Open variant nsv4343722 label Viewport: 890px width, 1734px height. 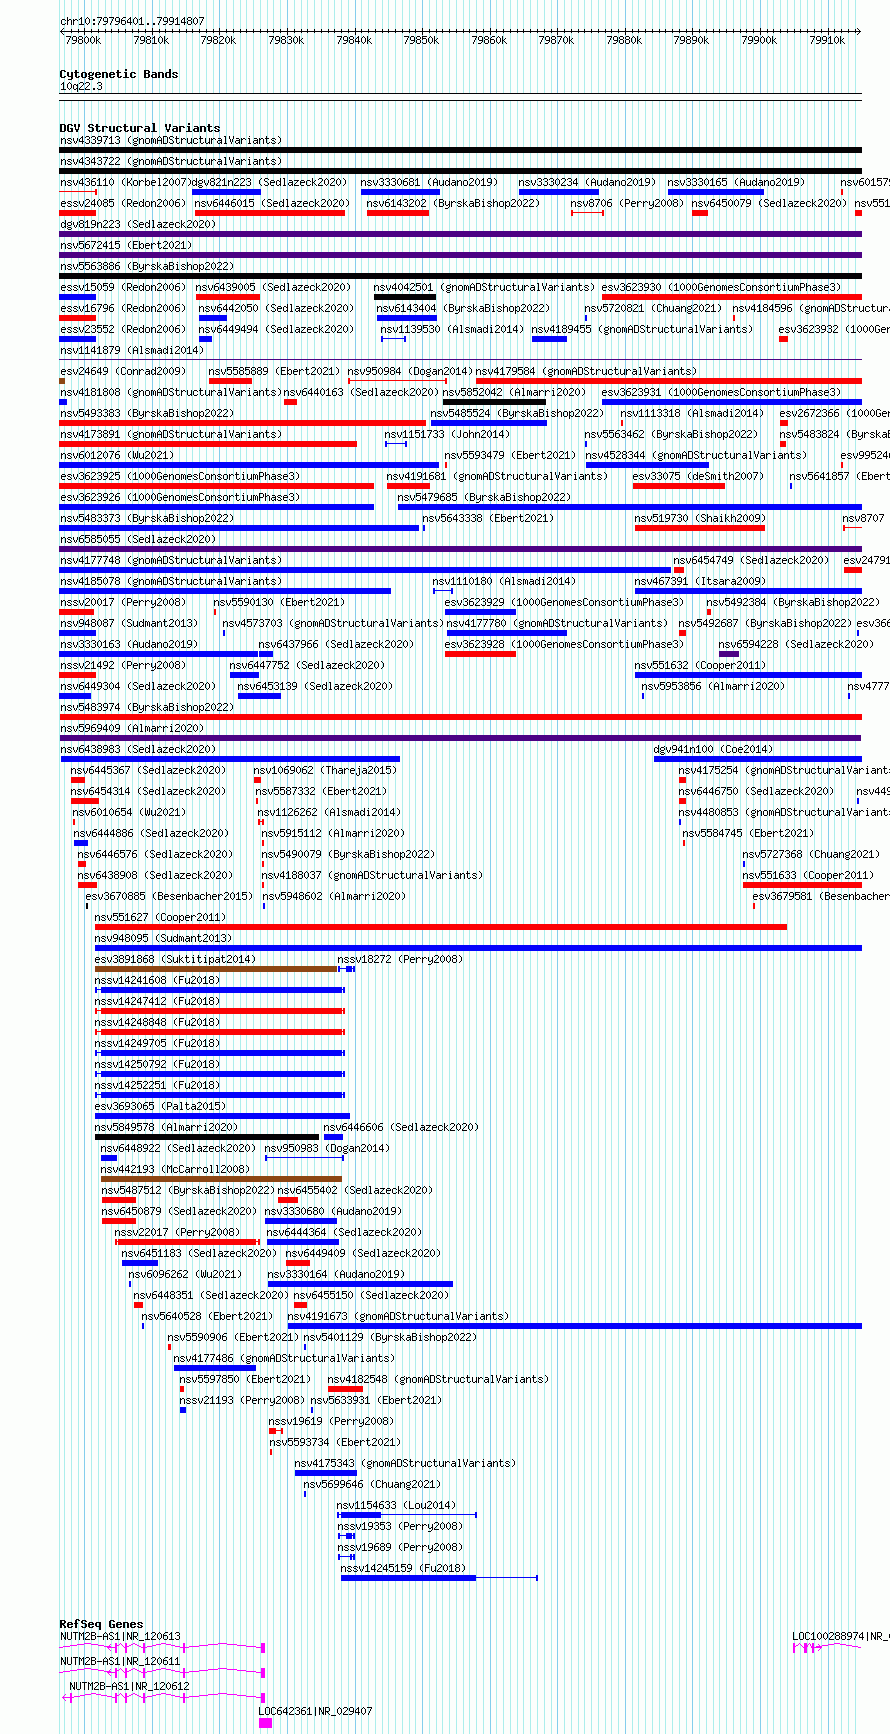coord(171,161)
